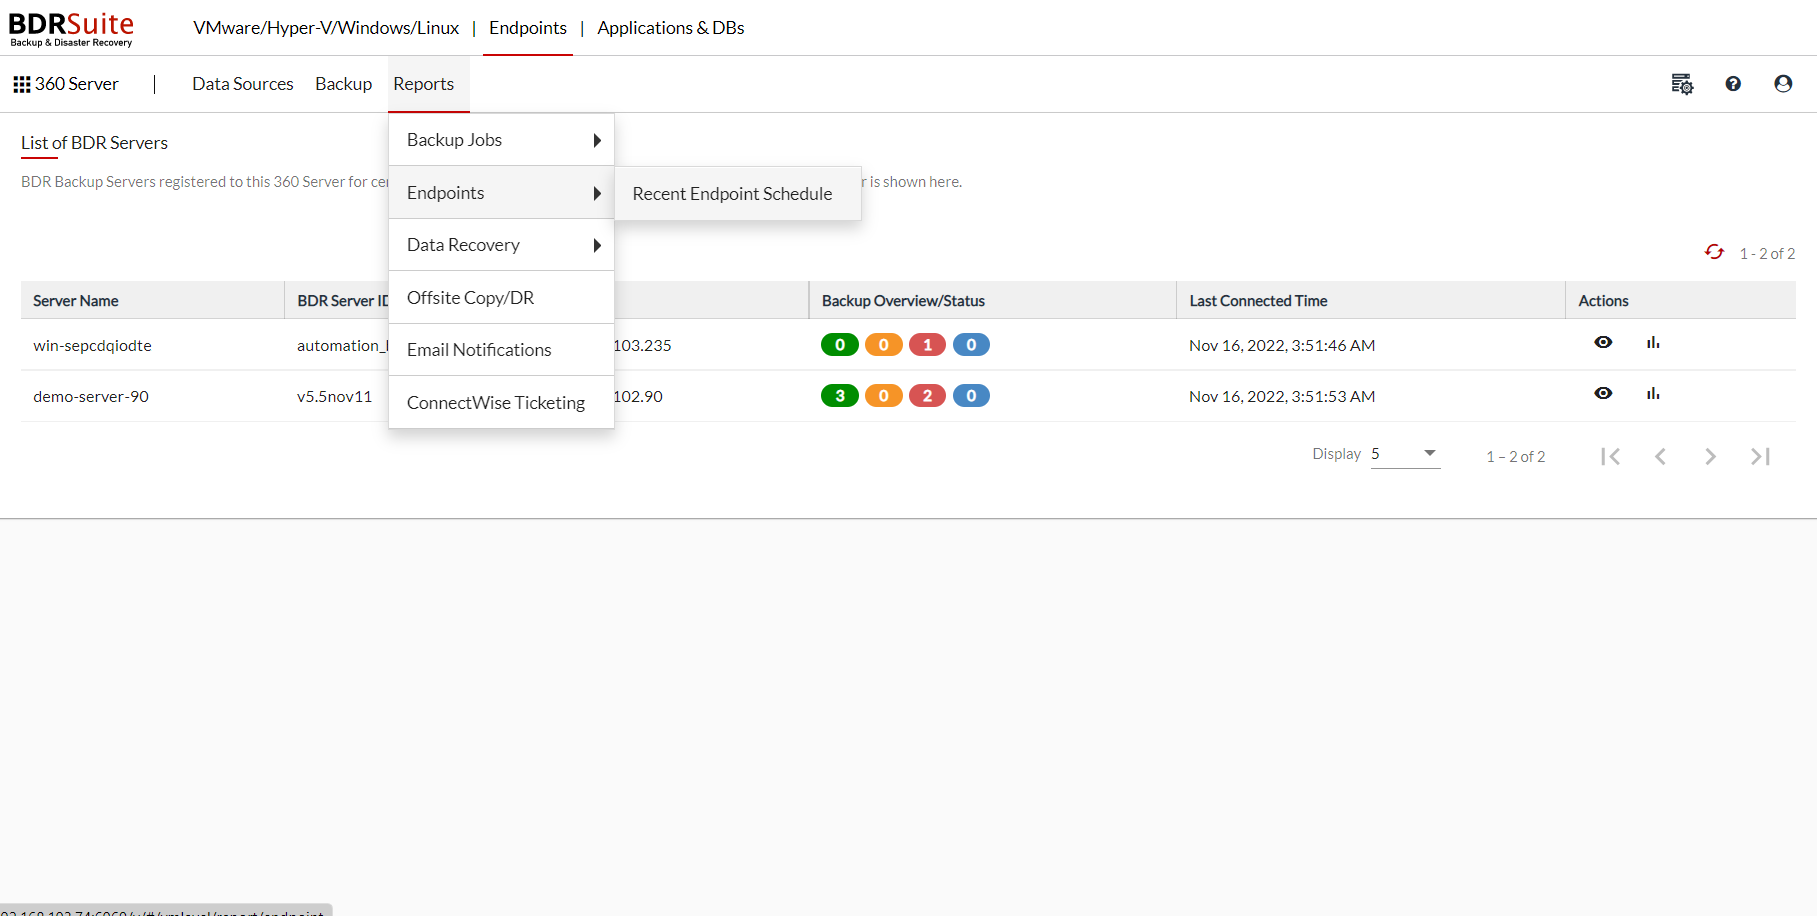Image resolution: width=1817 pixels, height=916 pixels.
Task: Open the 360 Server grid icon
Action: point(21,84)
